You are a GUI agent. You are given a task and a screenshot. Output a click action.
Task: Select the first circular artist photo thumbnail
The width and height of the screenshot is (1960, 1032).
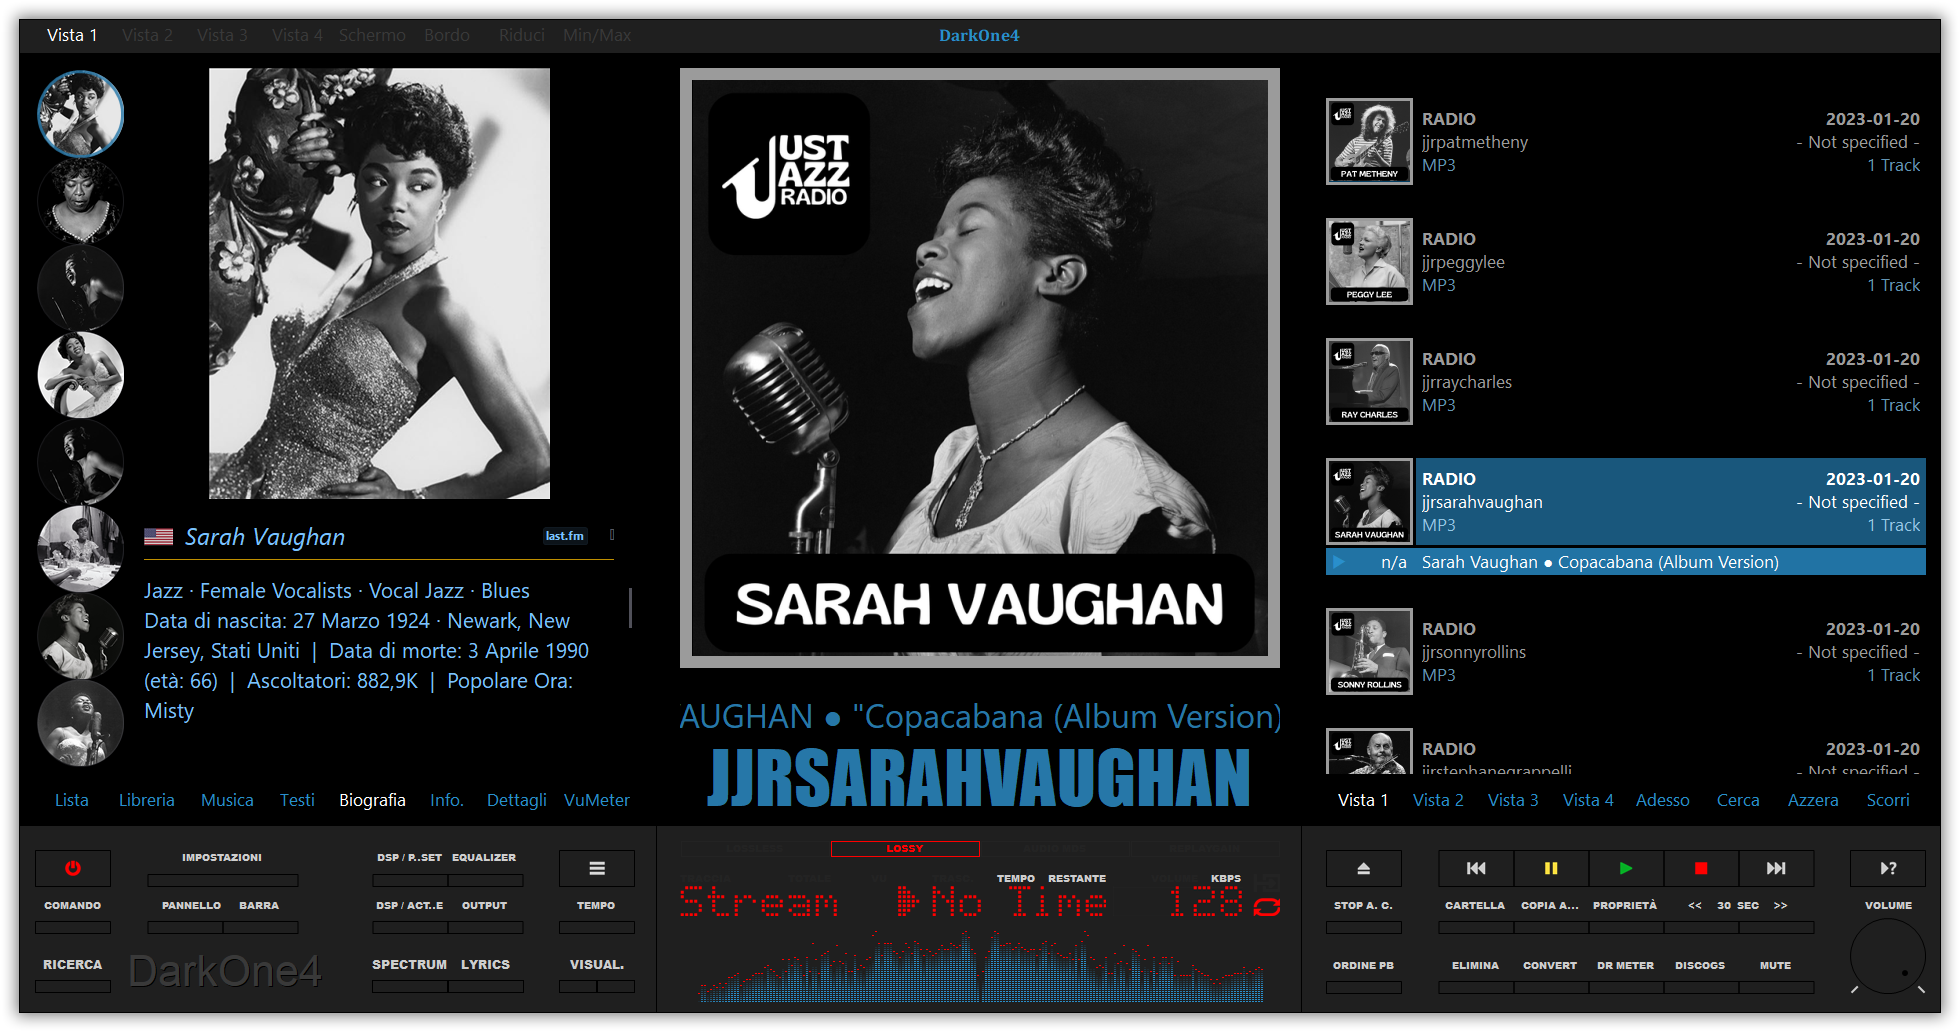click(x=81, y=113)
